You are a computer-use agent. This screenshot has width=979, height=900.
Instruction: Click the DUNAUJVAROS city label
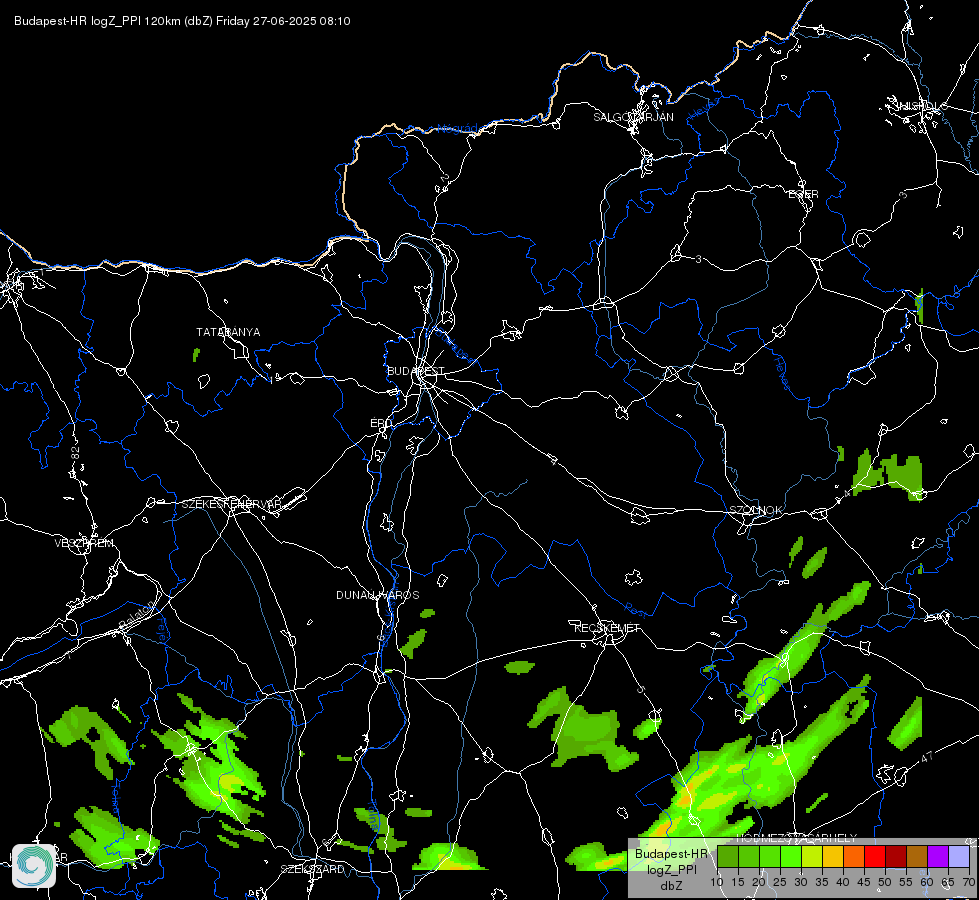tap(378, 595)
